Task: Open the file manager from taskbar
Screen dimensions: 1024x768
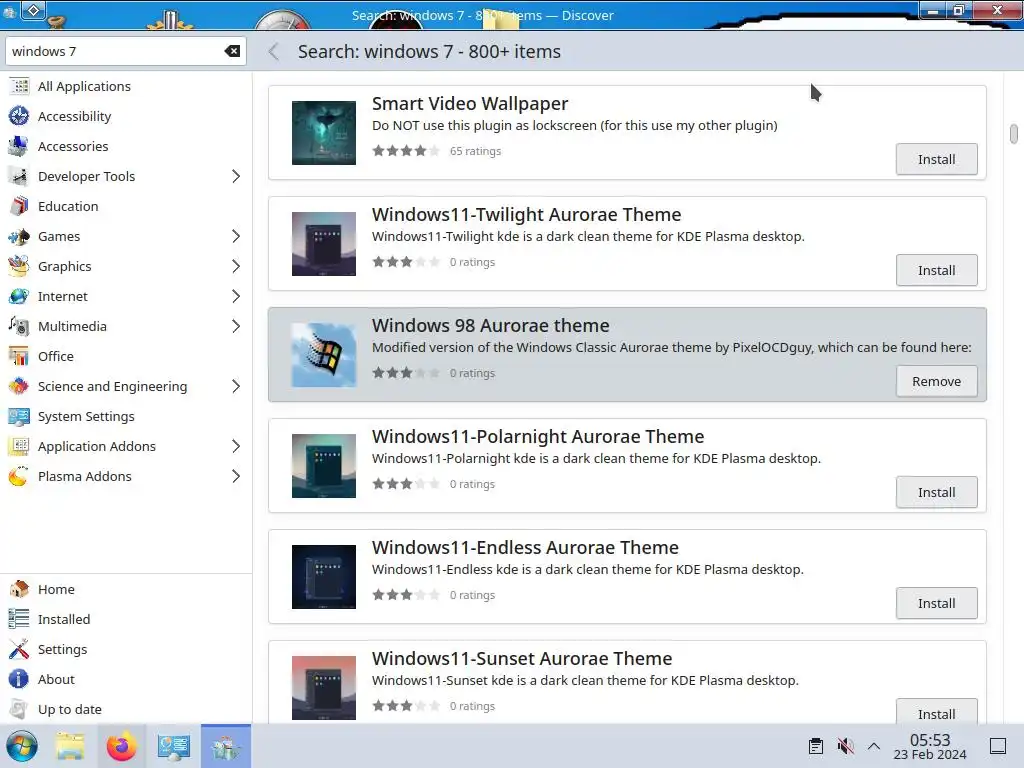Action: click(x=71, y=746)
